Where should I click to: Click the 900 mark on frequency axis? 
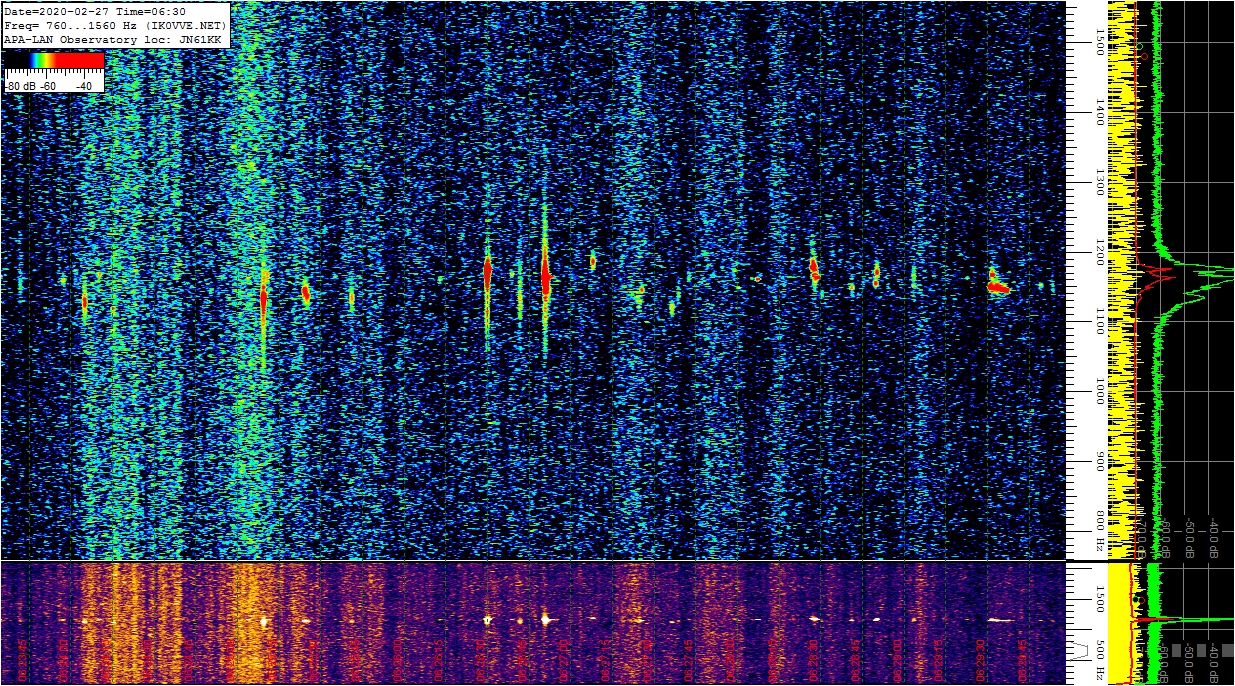(1098, 460)
